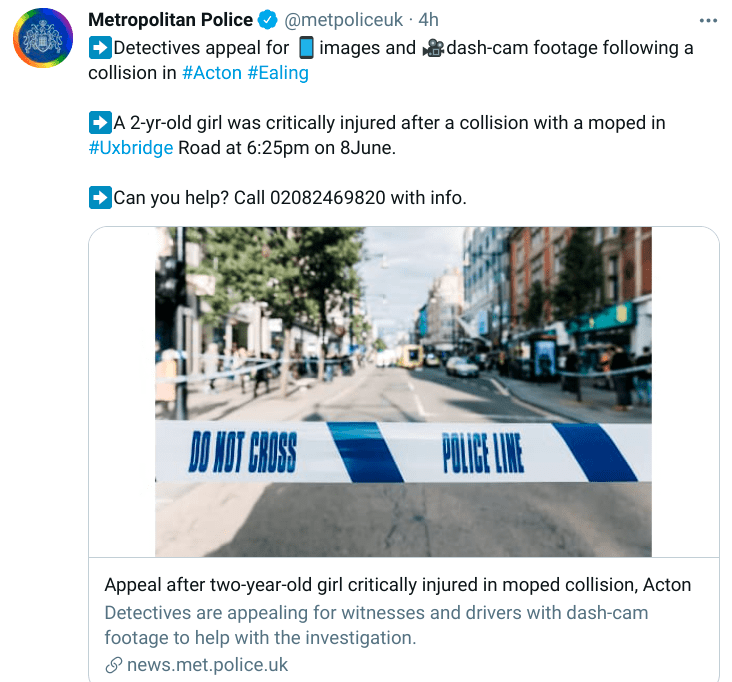Click the link chain icon beside news.met.police.uk
Screen dimensions: 732x682
(x=113, y=665)
